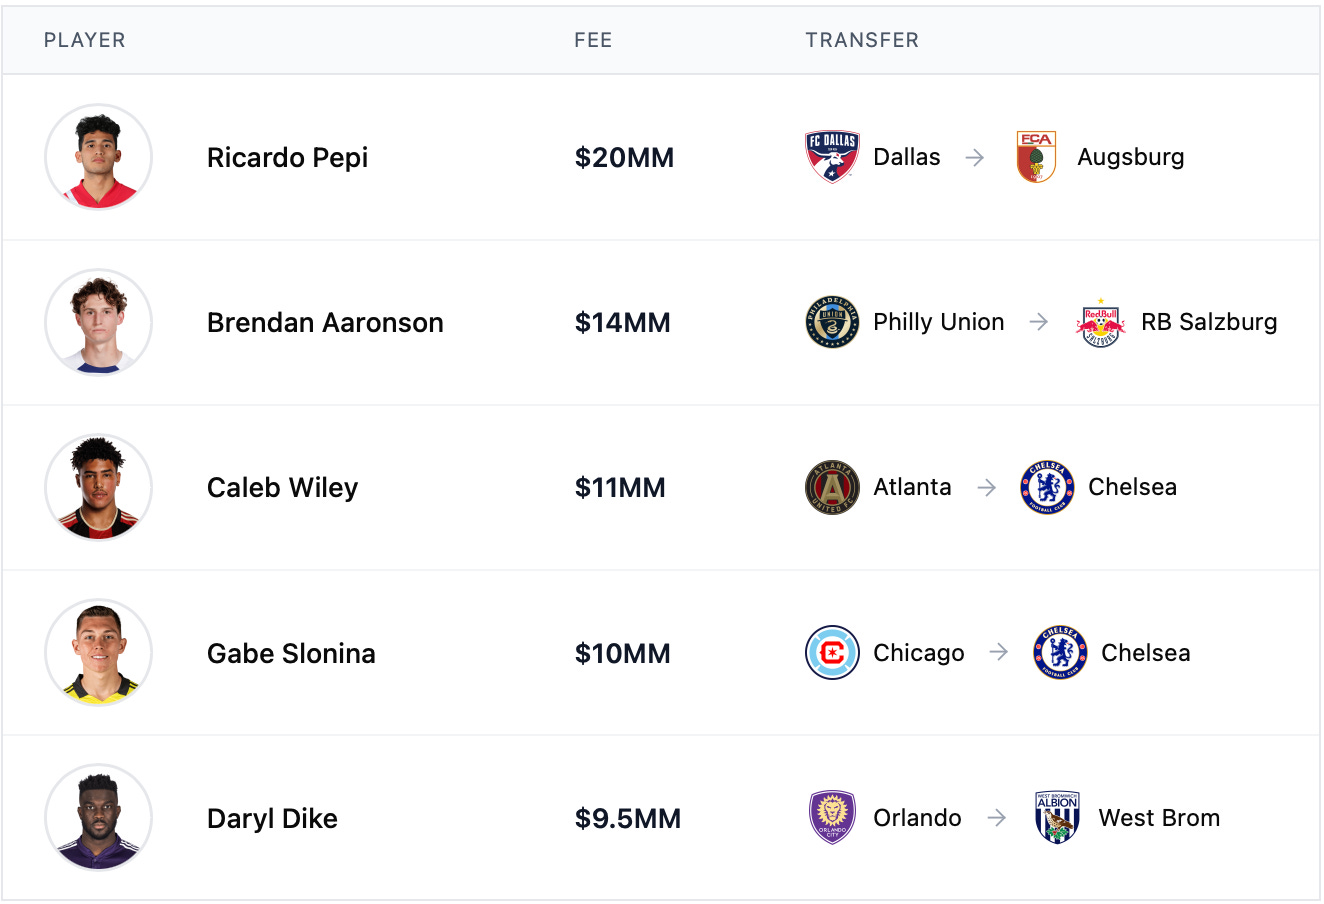
Task: Click the PLAYER column header
Action: [85, 40]
